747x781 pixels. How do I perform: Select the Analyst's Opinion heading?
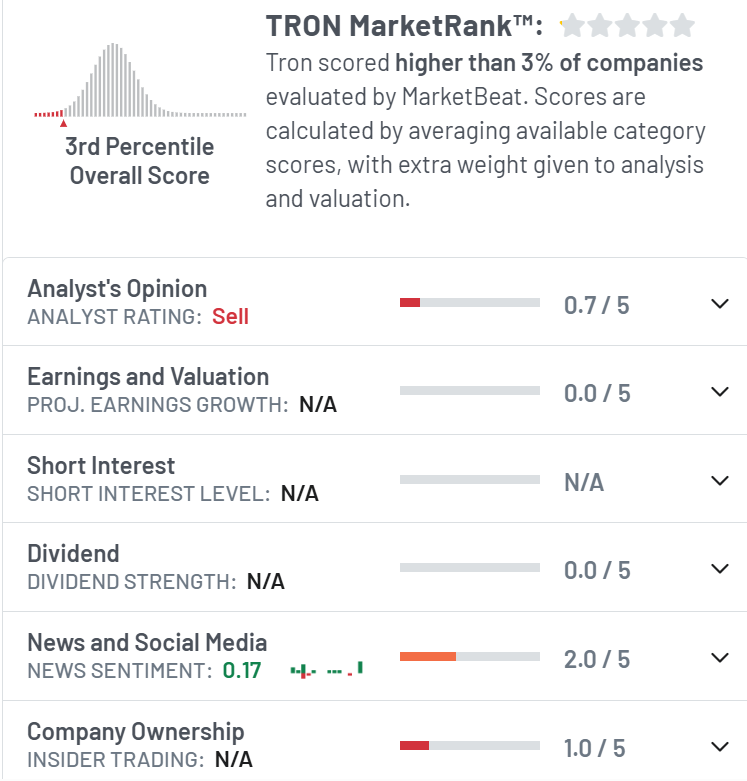pos(117,289)
